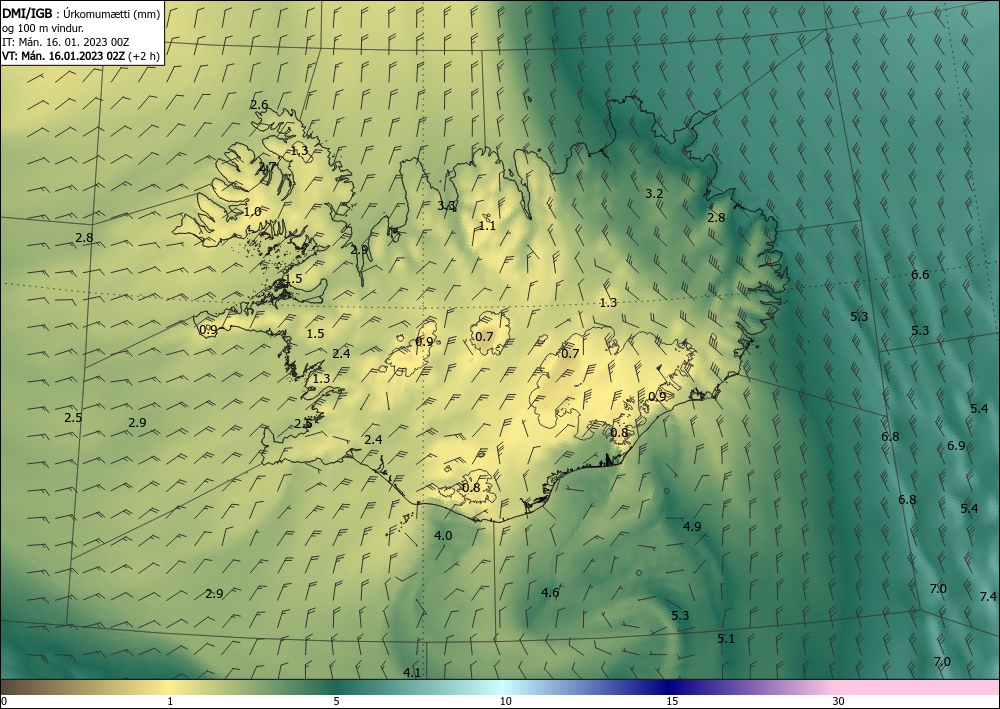Click the 1.0 value label on the map
This screenshot has height=709, width=1000.
(x=253, y=211)
